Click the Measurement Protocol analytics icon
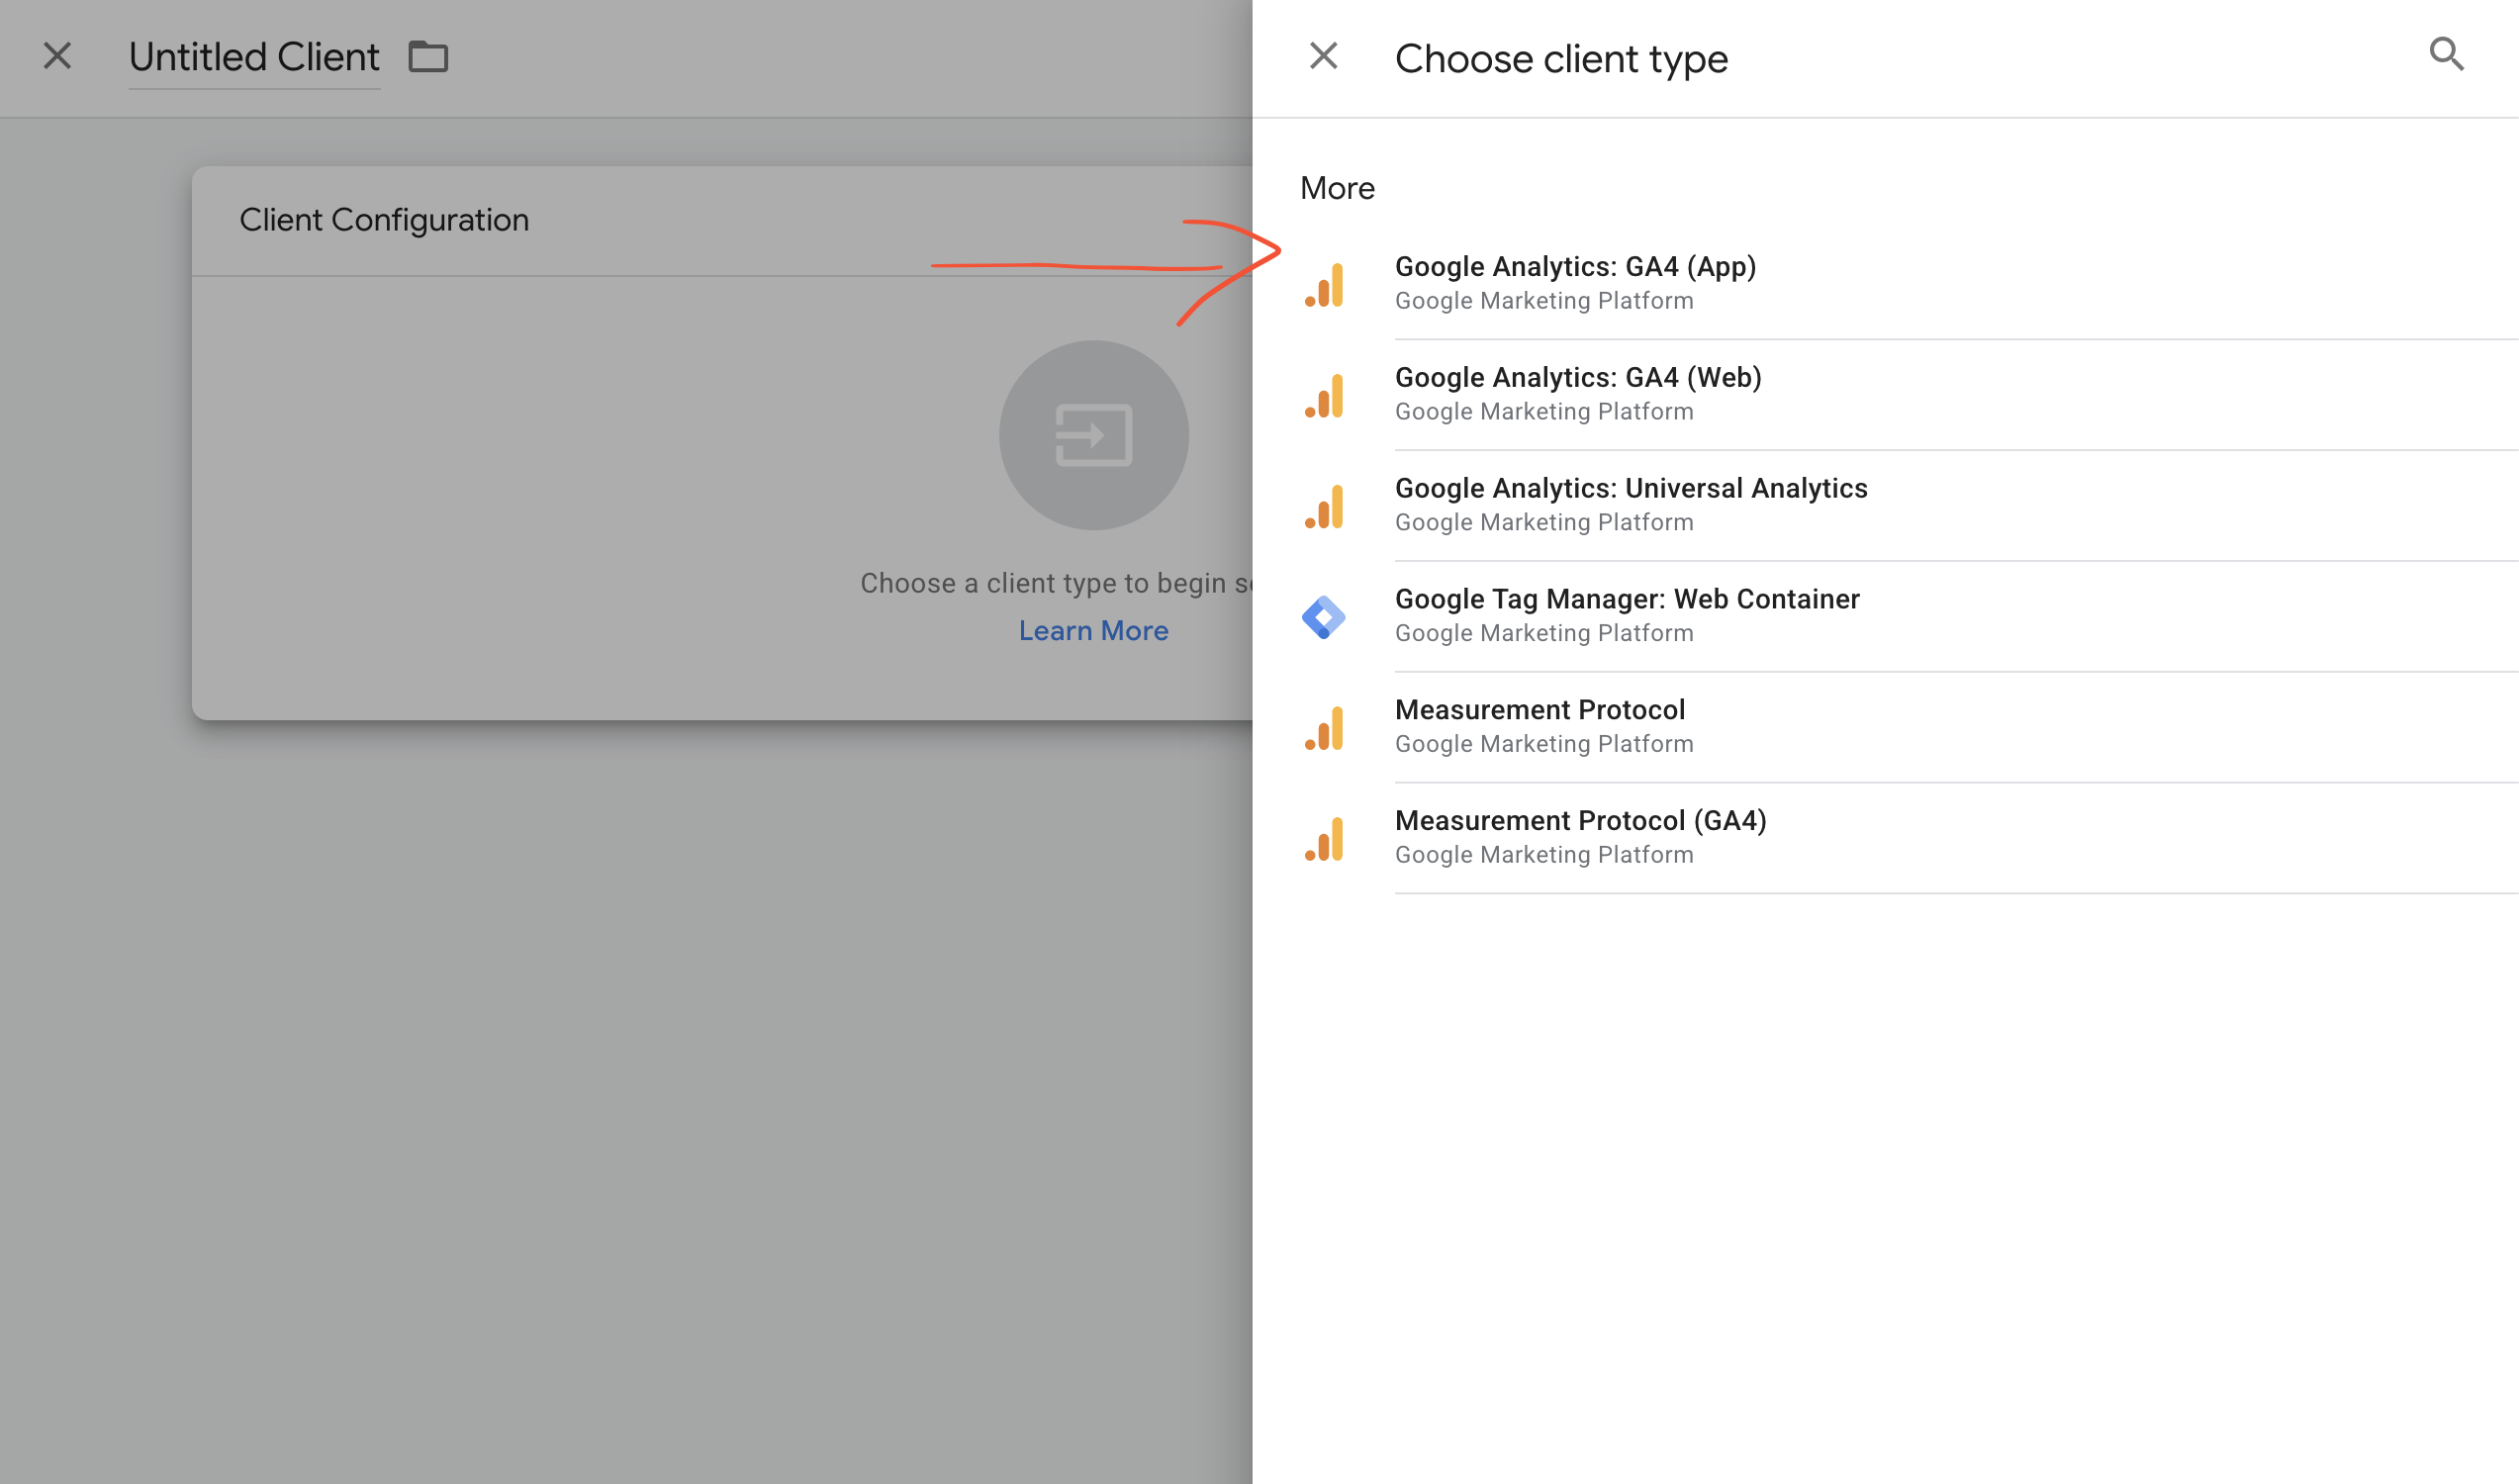 coord(1325,728)
